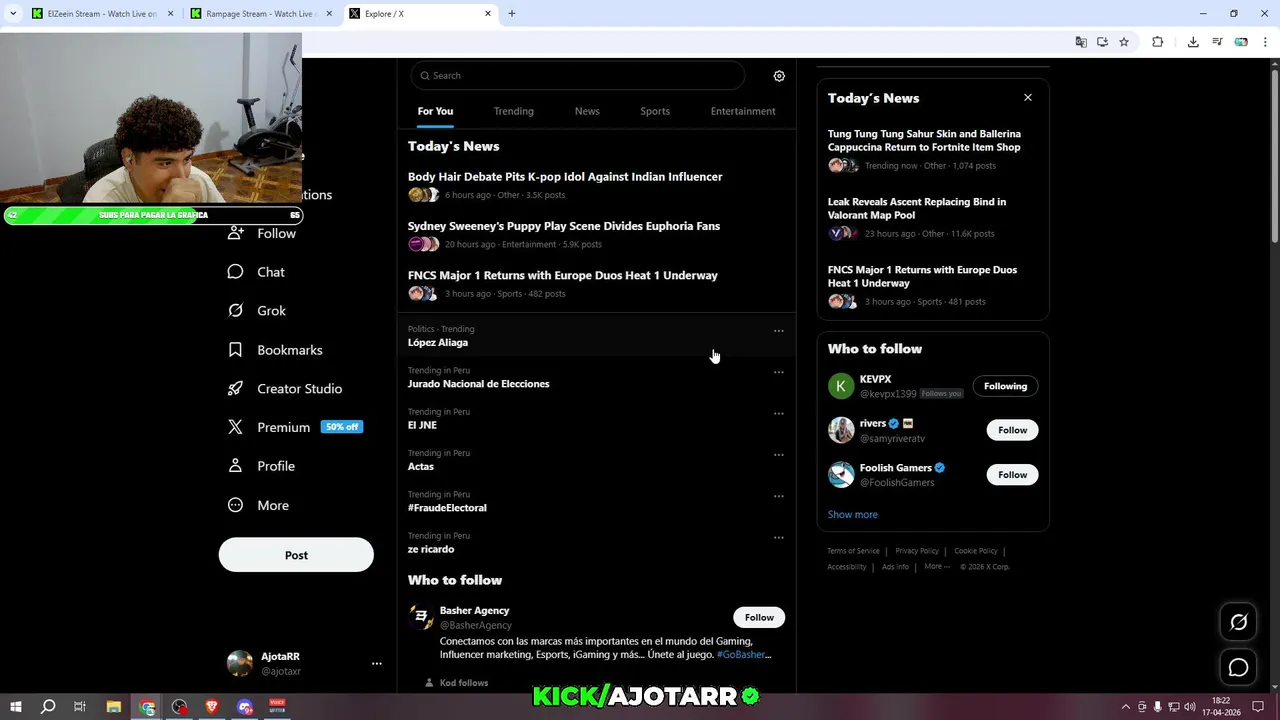Select the For You tab
This screenshot has width=1280, height=720.
coord(435,111)
